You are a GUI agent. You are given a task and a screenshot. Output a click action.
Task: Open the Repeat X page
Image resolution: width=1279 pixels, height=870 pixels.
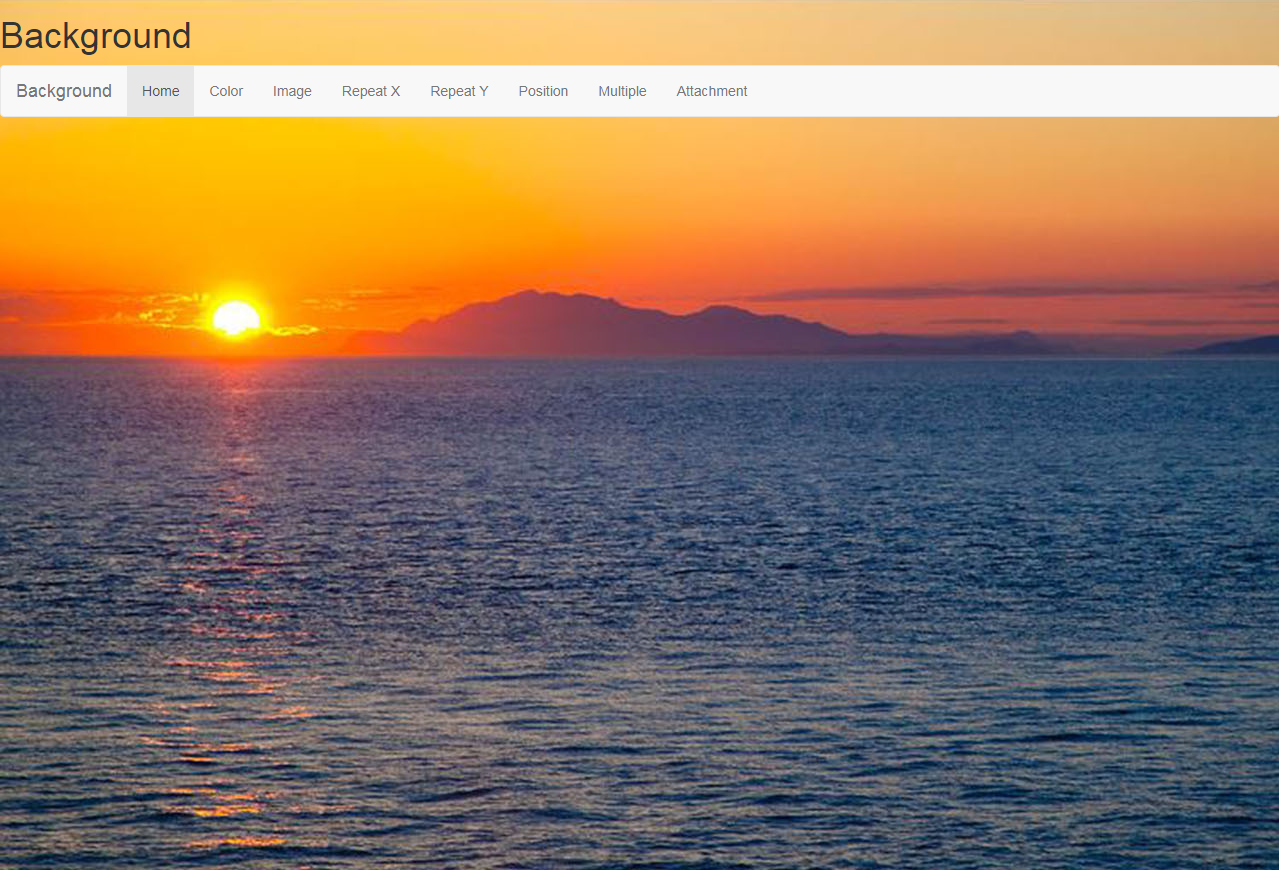point(371,91)
